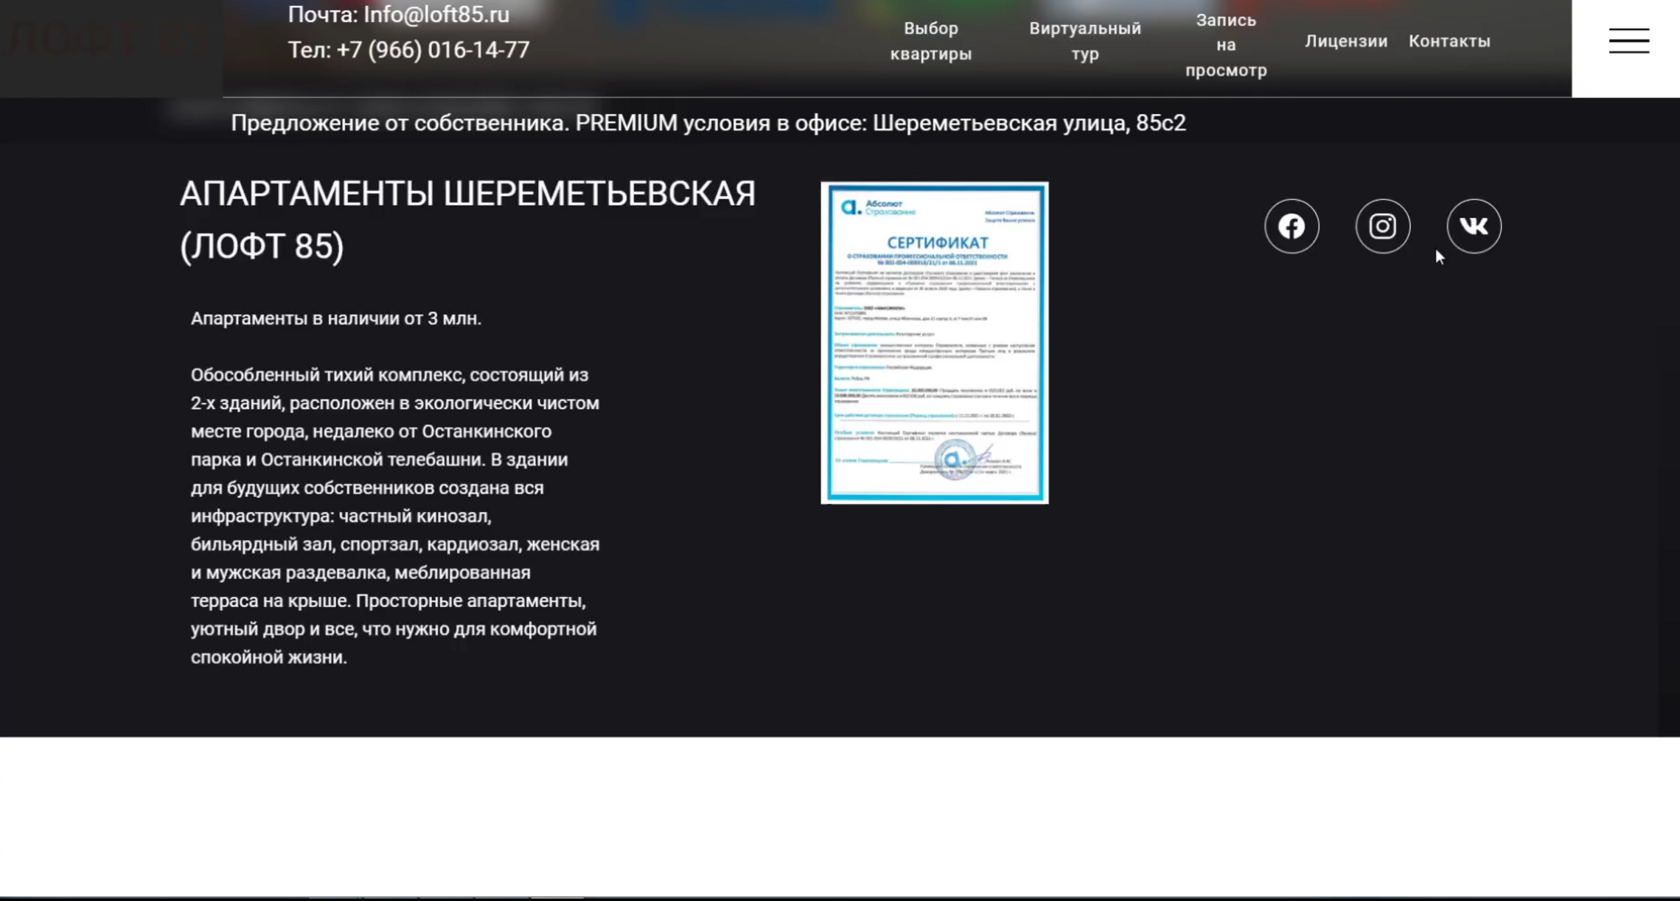Go to Выбор квартиры section

931,41
